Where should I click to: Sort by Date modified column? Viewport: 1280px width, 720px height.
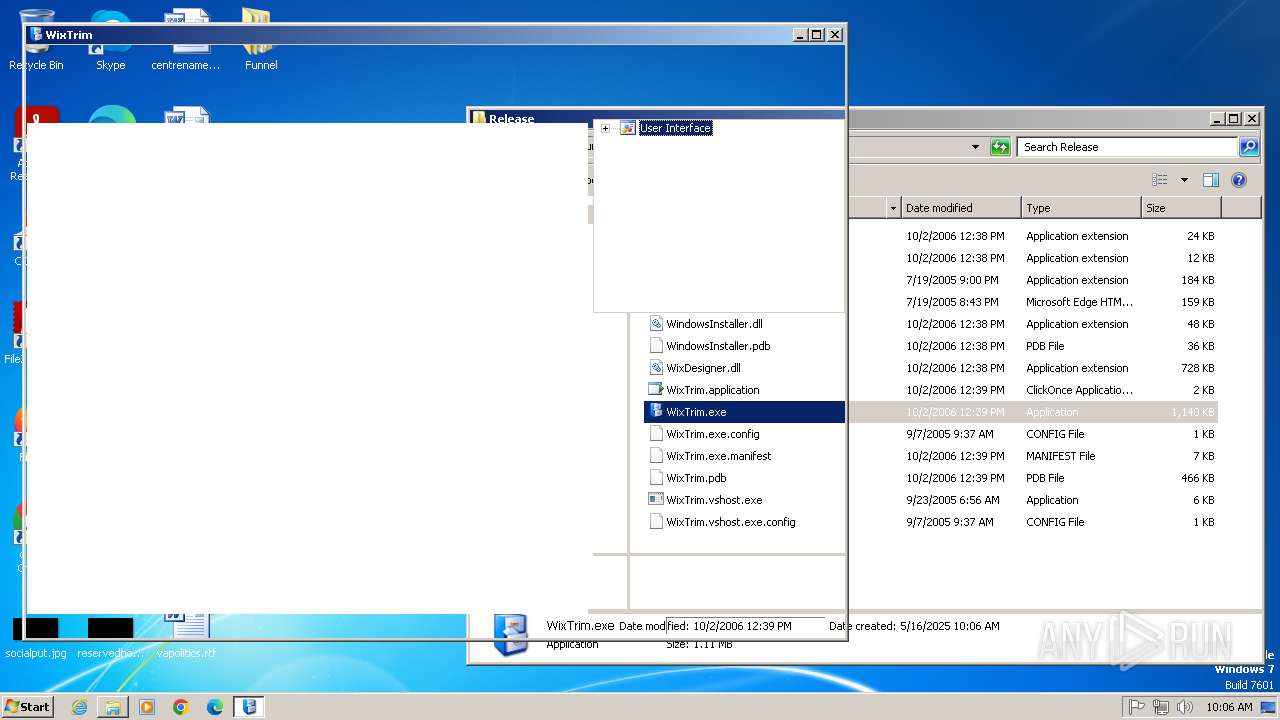[961, 208]
